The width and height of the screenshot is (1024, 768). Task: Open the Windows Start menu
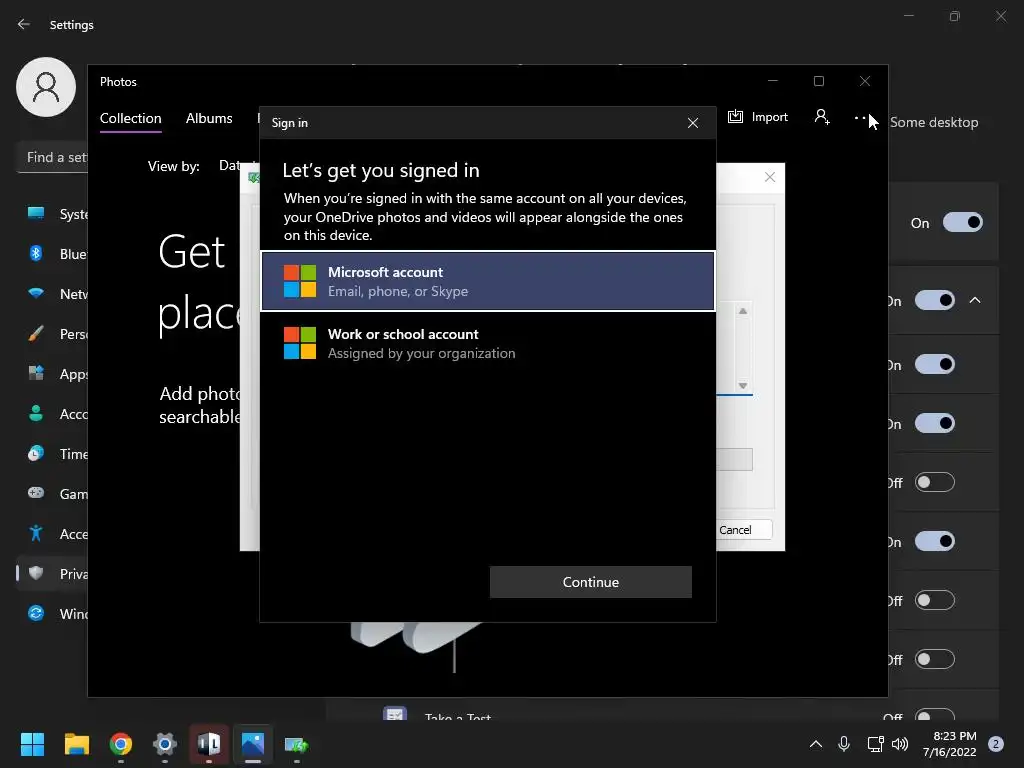pyautogui.click(x=32, y=744)
